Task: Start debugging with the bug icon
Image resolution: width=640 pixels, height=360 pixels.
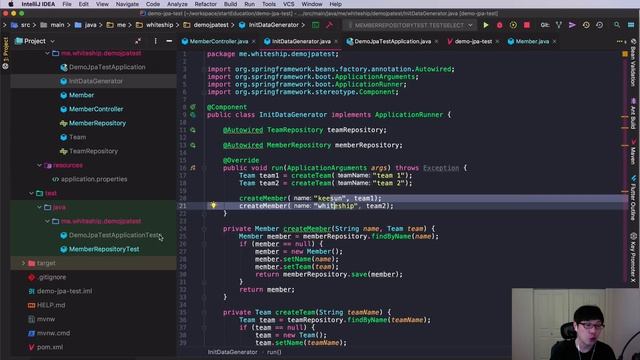Action: [499, 25]
